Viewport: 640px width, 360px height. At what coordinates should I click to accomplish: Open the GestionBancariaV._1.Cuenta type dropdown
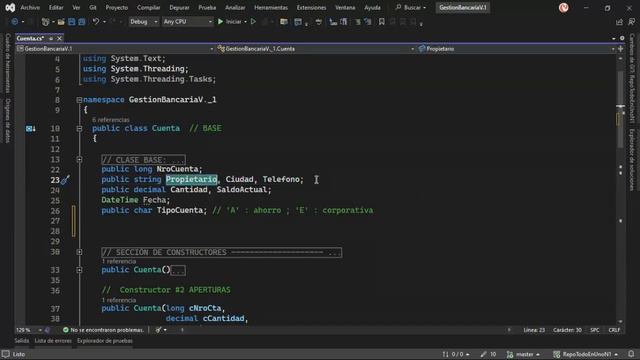pos(316,49)
